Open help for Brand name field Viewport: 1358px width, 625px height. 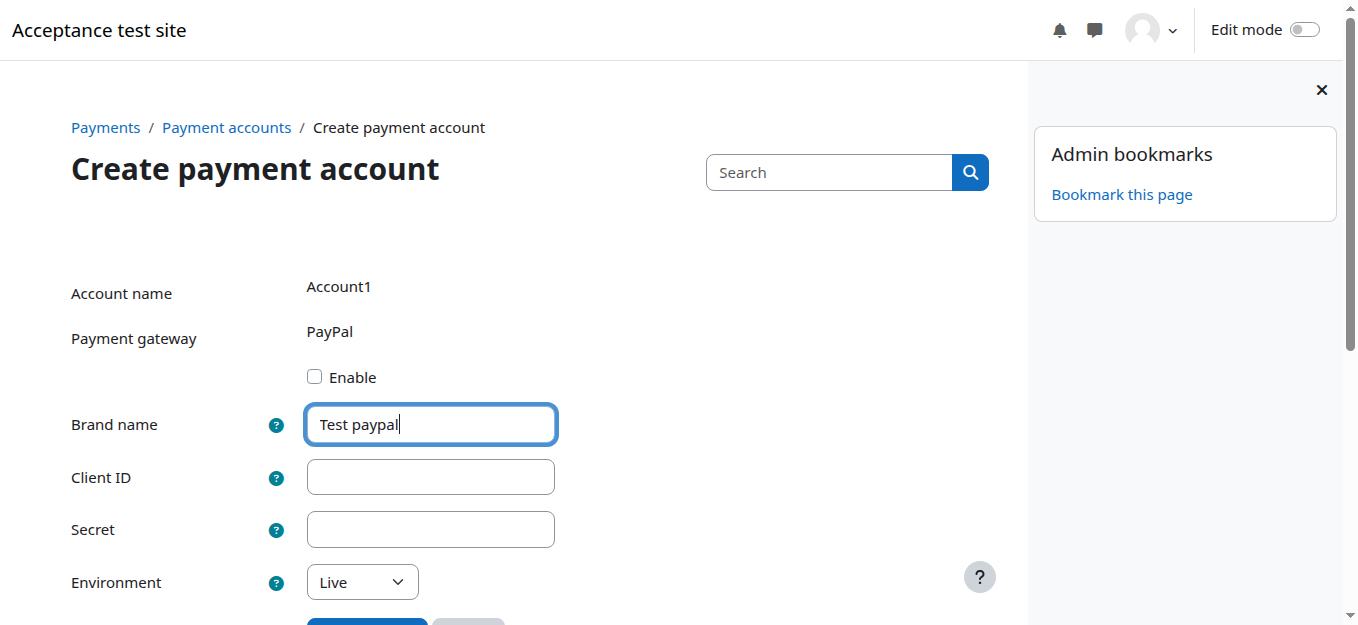tap(276, 425)
